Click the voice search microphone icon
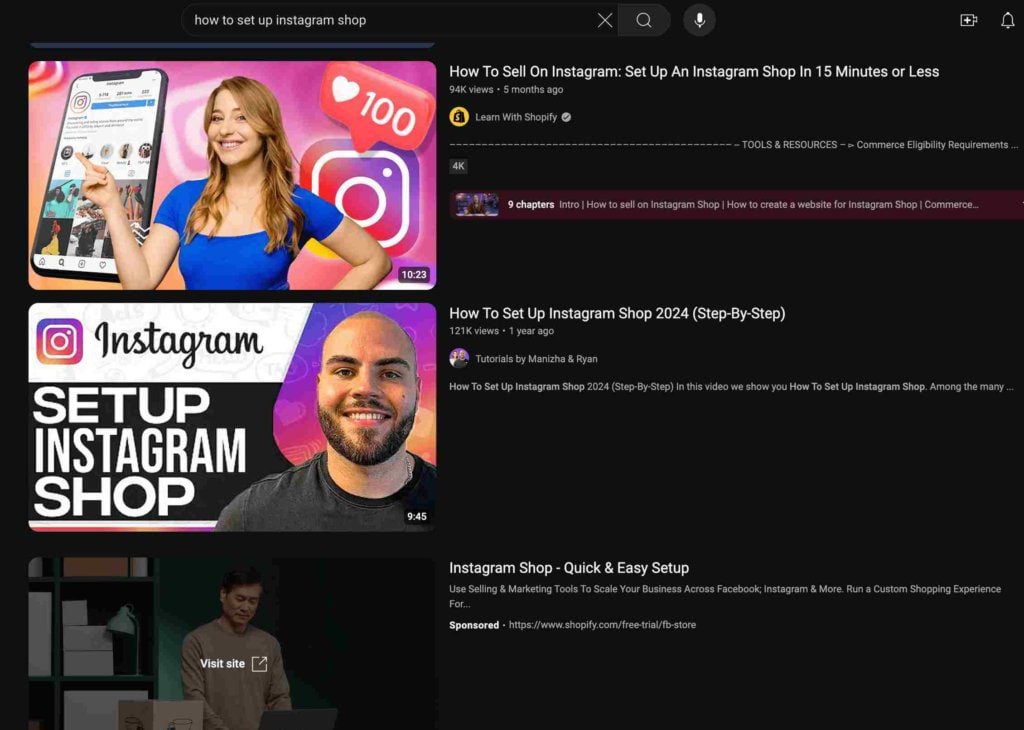This screenshot has height=730, width=1024. pyautogui.click(x=698, y=20)
